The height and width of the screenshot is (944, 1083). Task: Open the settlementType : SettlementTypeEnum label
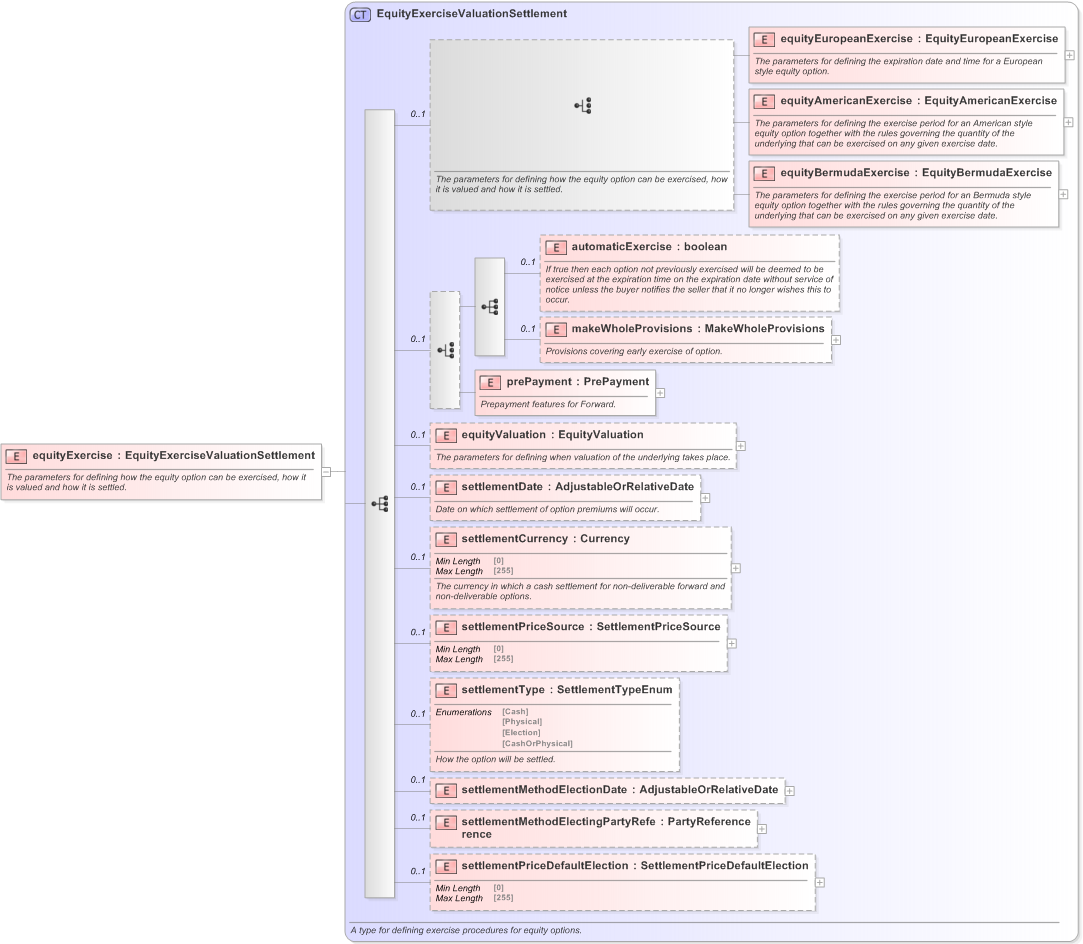tap(567, 689)
